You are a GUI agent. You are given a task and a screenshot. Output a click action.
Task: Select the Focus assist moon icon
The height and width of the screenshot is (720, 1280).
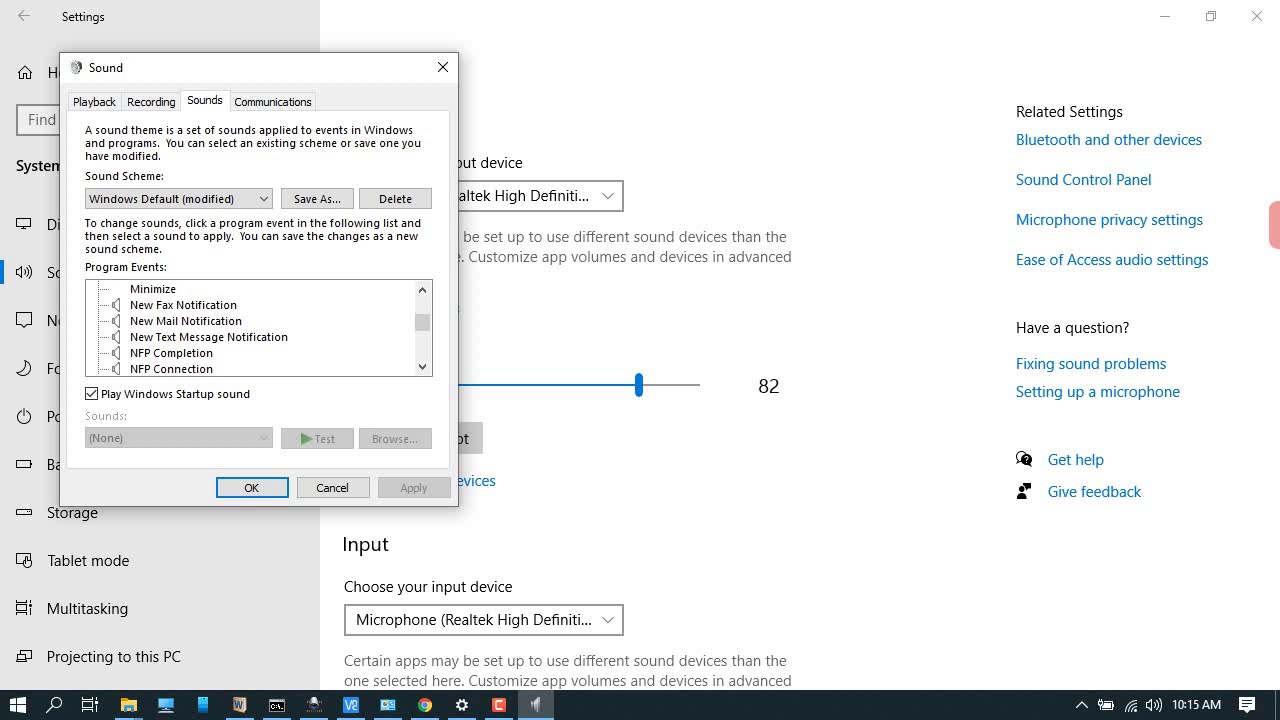25,368
